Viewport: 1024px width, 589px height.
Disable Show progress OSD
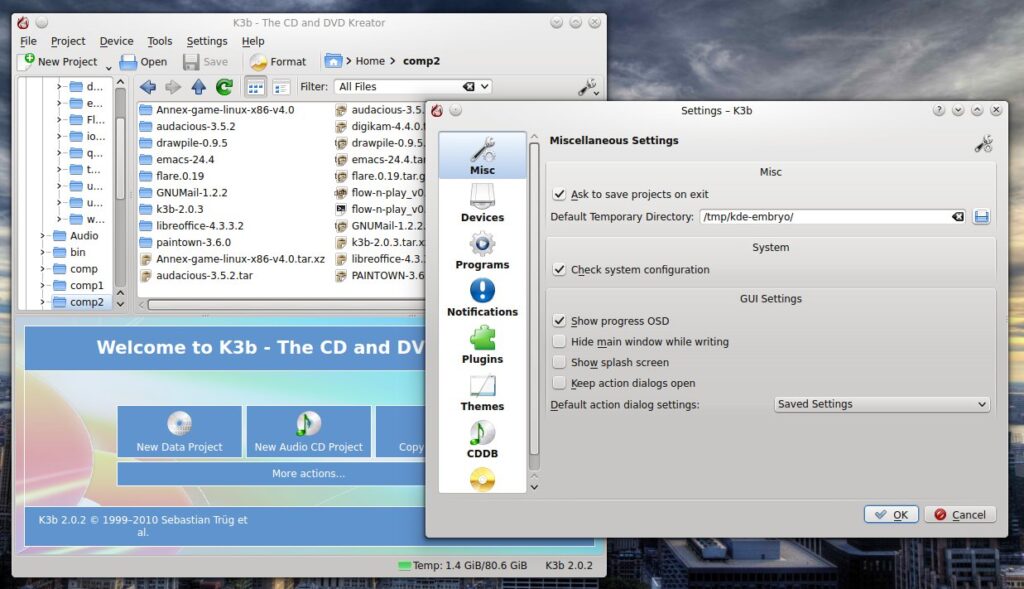(x=559, y=321)
